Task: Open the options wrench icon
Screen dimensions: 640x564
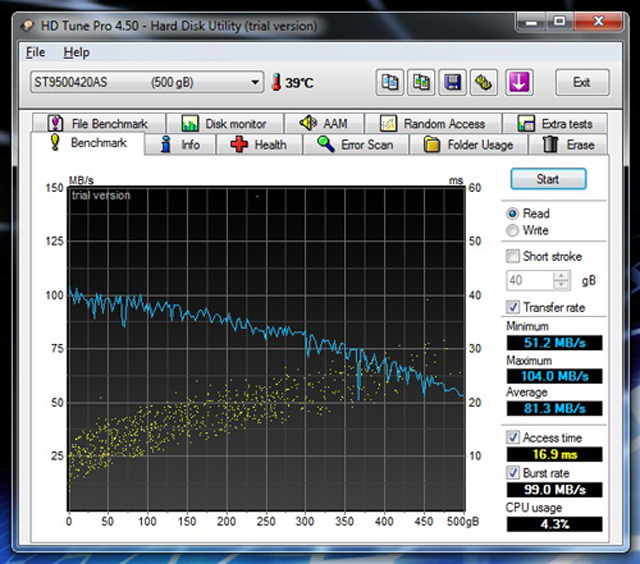Action: point(485,83)
